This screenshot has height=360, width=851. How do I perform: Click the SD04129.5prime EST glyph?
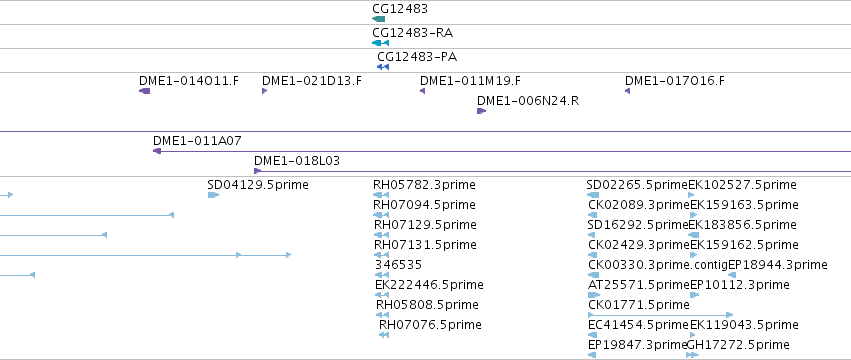click(213, 195)
